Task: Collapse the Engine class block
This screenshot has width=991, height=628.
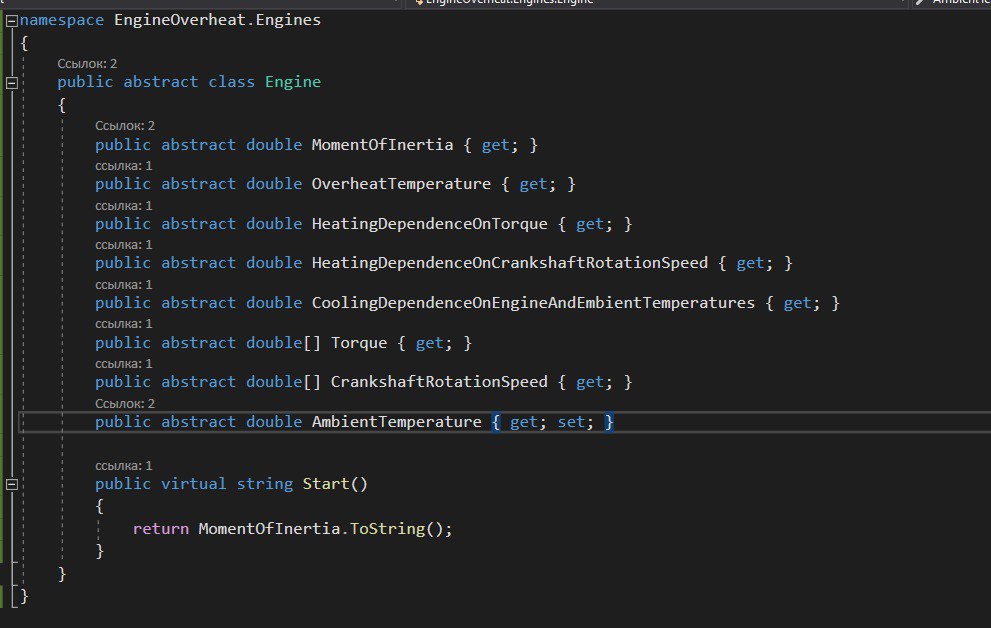Action: click(11, 83)
